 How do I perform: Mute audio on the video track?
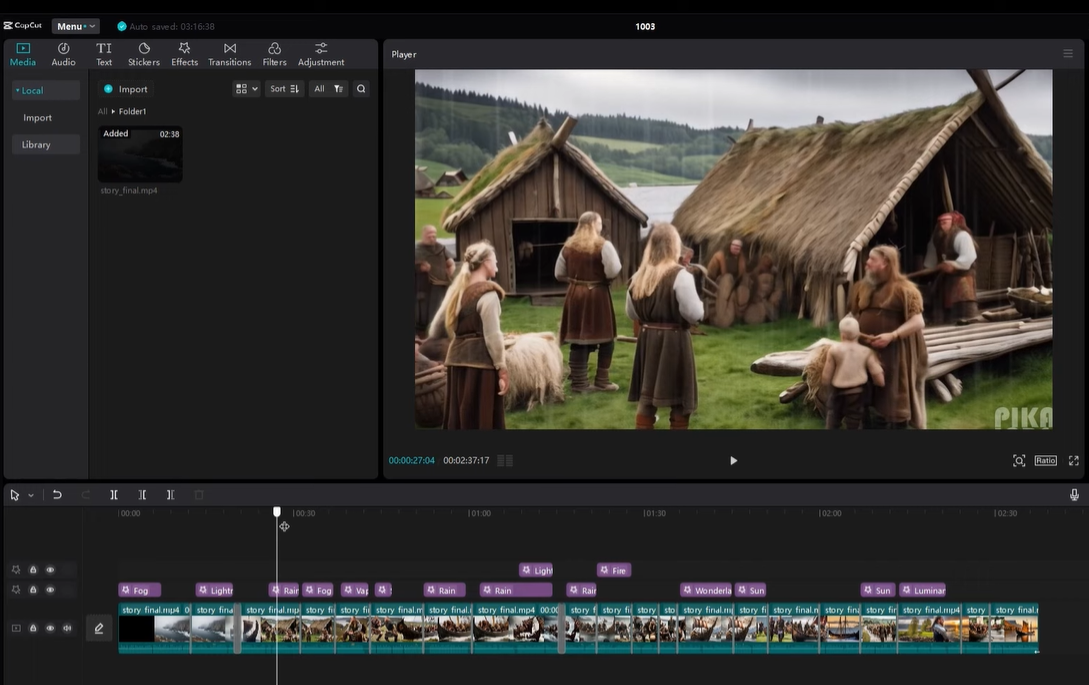66,628
